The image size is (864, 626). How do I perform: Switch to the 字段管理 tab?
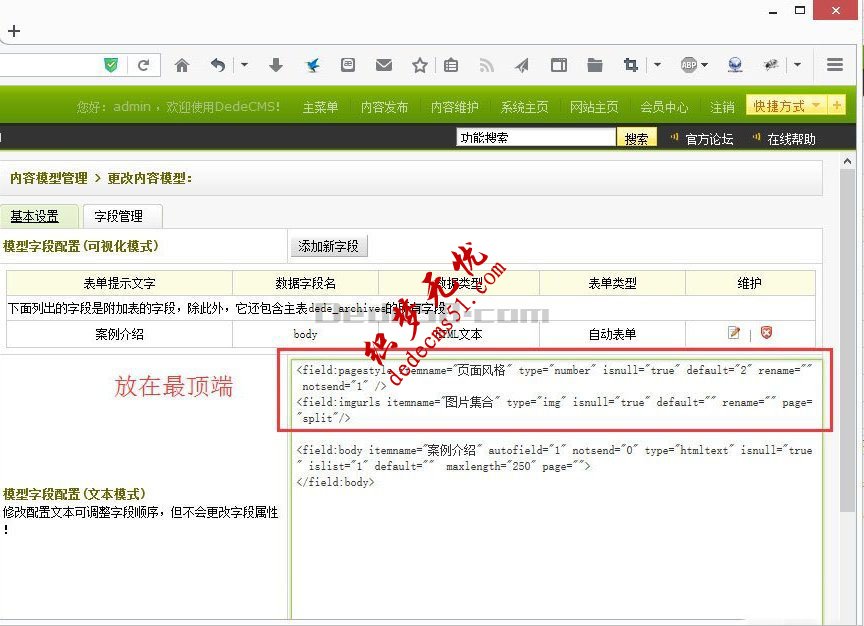tap(121, 215)
